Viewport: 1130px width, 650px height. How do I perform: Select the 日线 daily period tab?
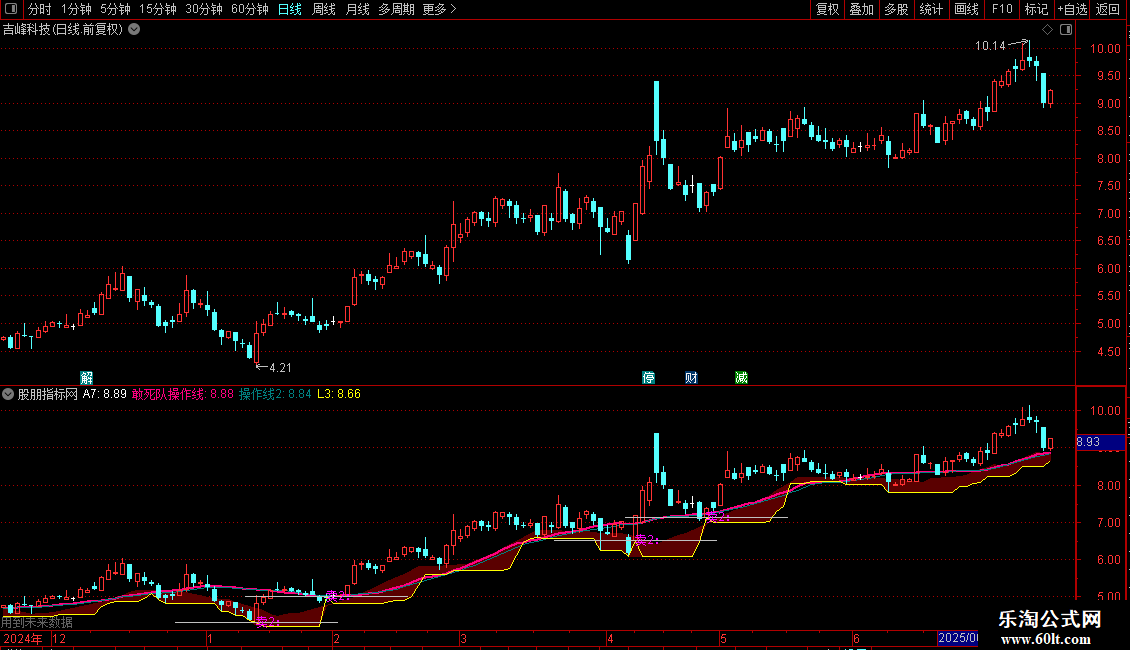click(x=290, y=9)
